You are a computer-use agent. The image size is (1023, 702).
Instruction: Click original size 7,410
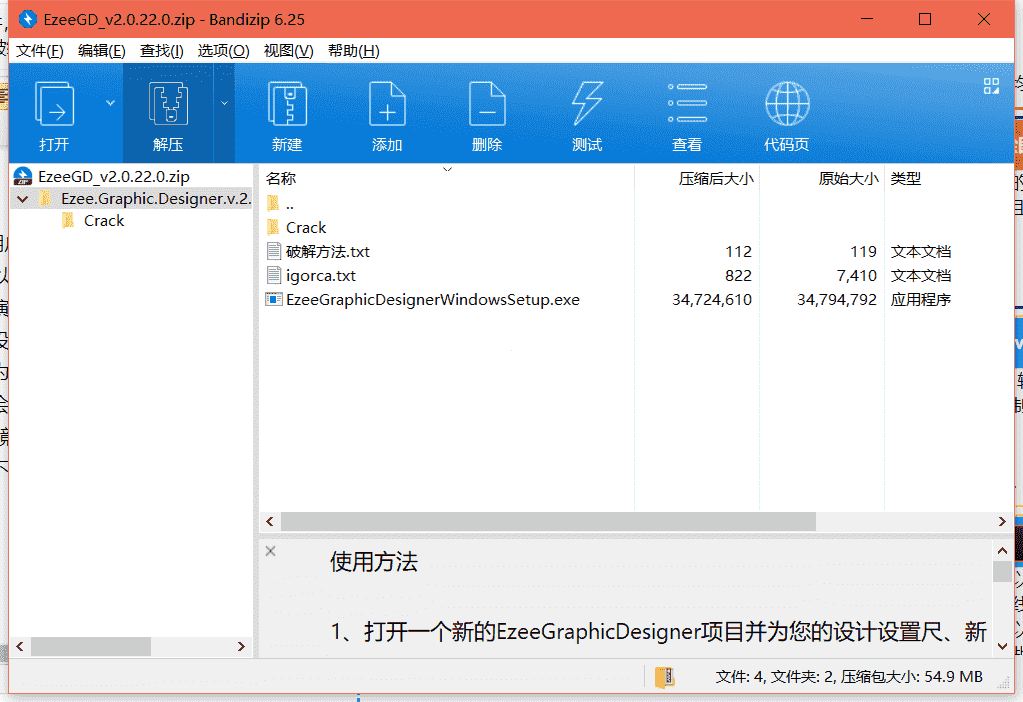(857, 276)
